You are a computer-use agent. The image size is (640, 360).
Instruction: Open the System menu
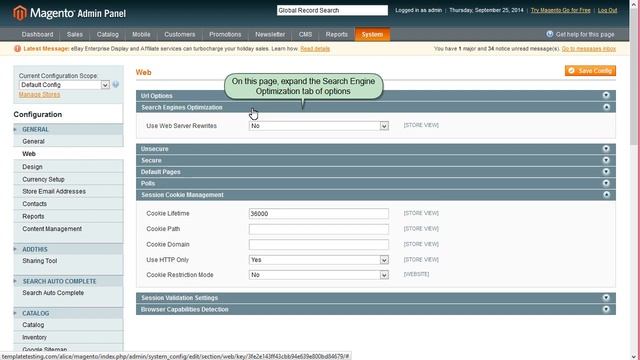point(372,34)
